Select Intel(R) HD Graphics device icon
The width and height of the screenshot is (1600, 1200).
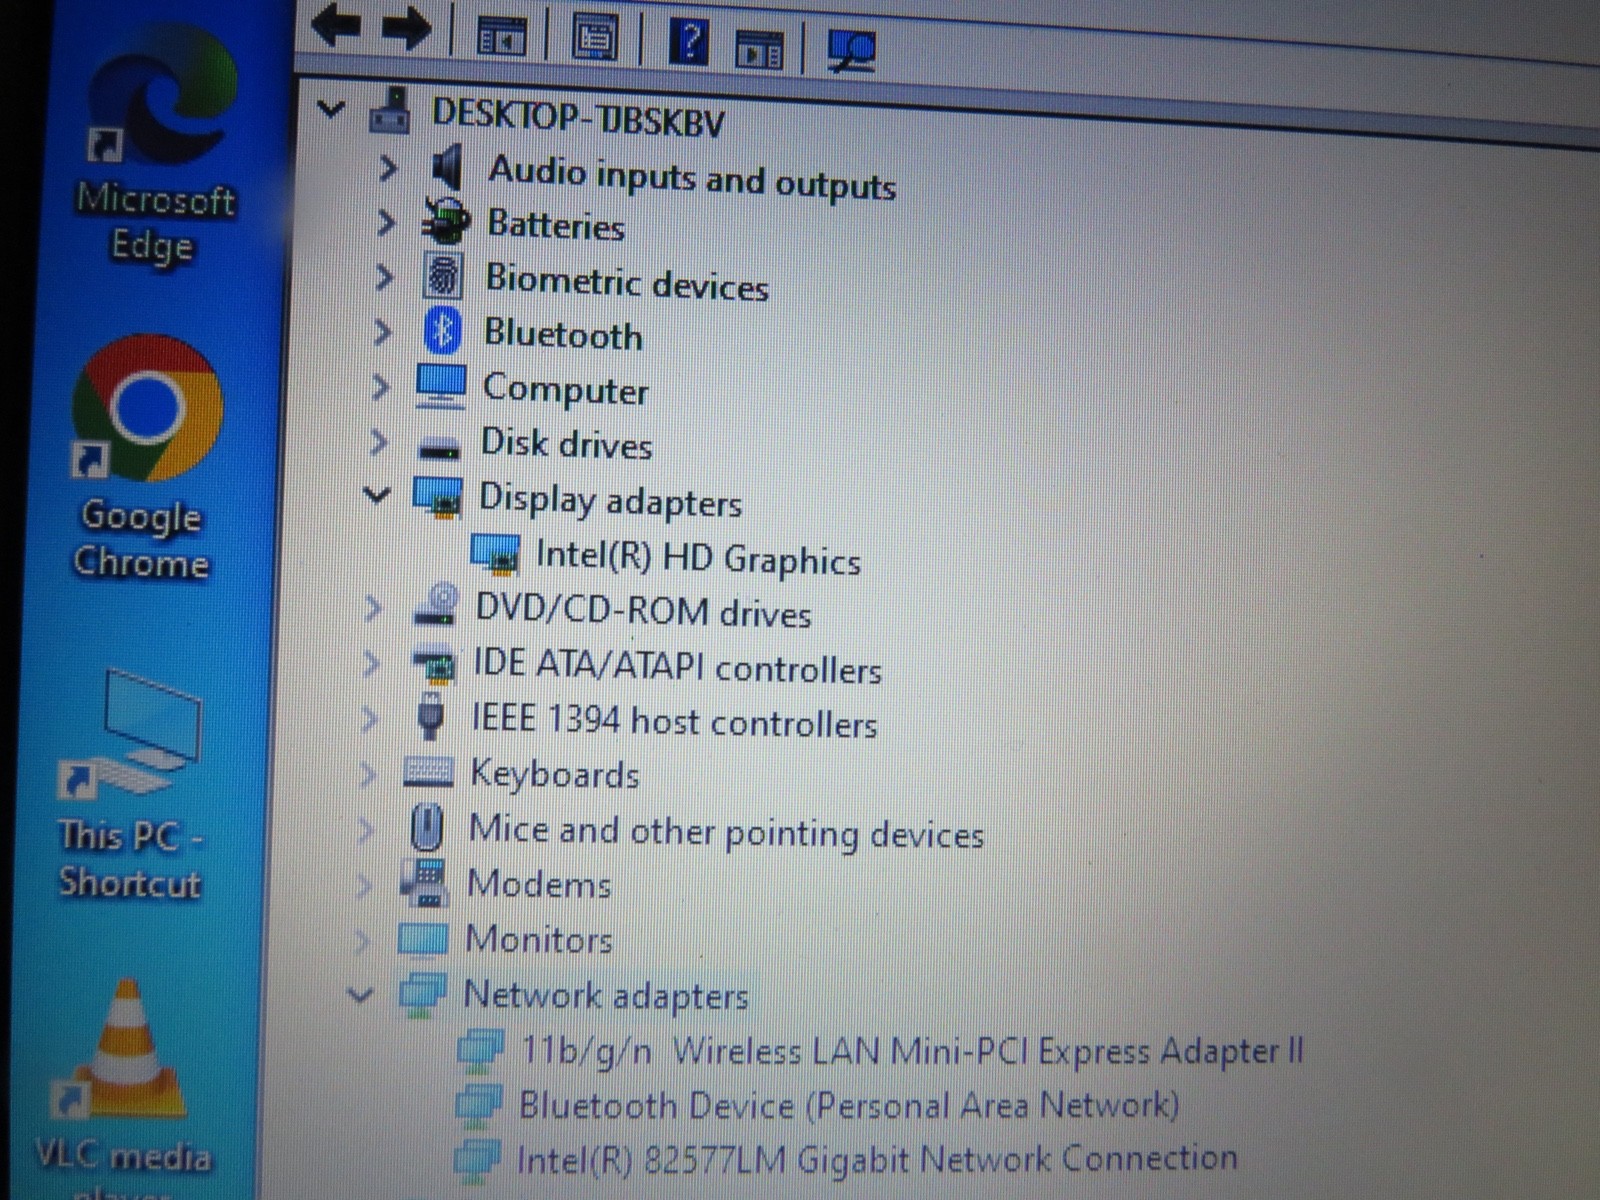(495, 552)
